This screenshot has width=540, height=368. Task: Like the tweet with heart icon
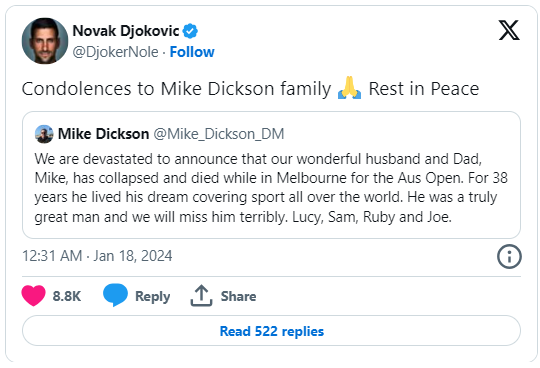point(33,296)
